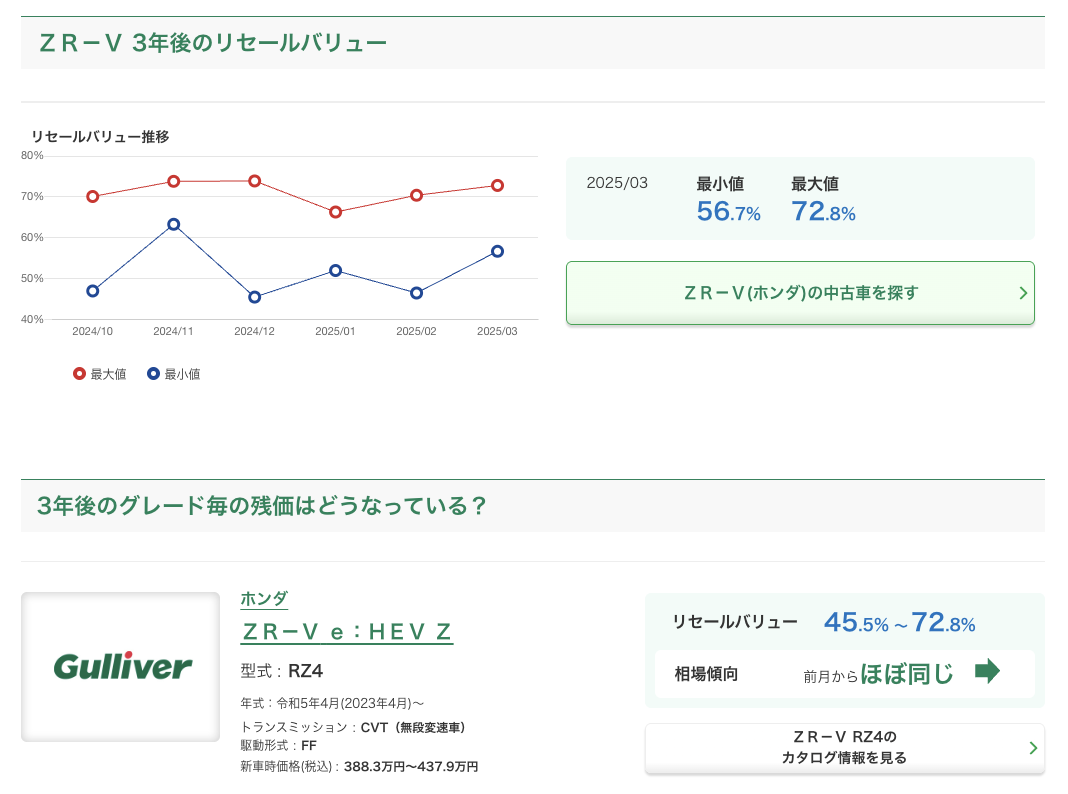Image resolution: width=1068 pixels, height=794 pixels.
Task: Click the chevron on the カタログ情報を見る button
Action: (1033, 748)
